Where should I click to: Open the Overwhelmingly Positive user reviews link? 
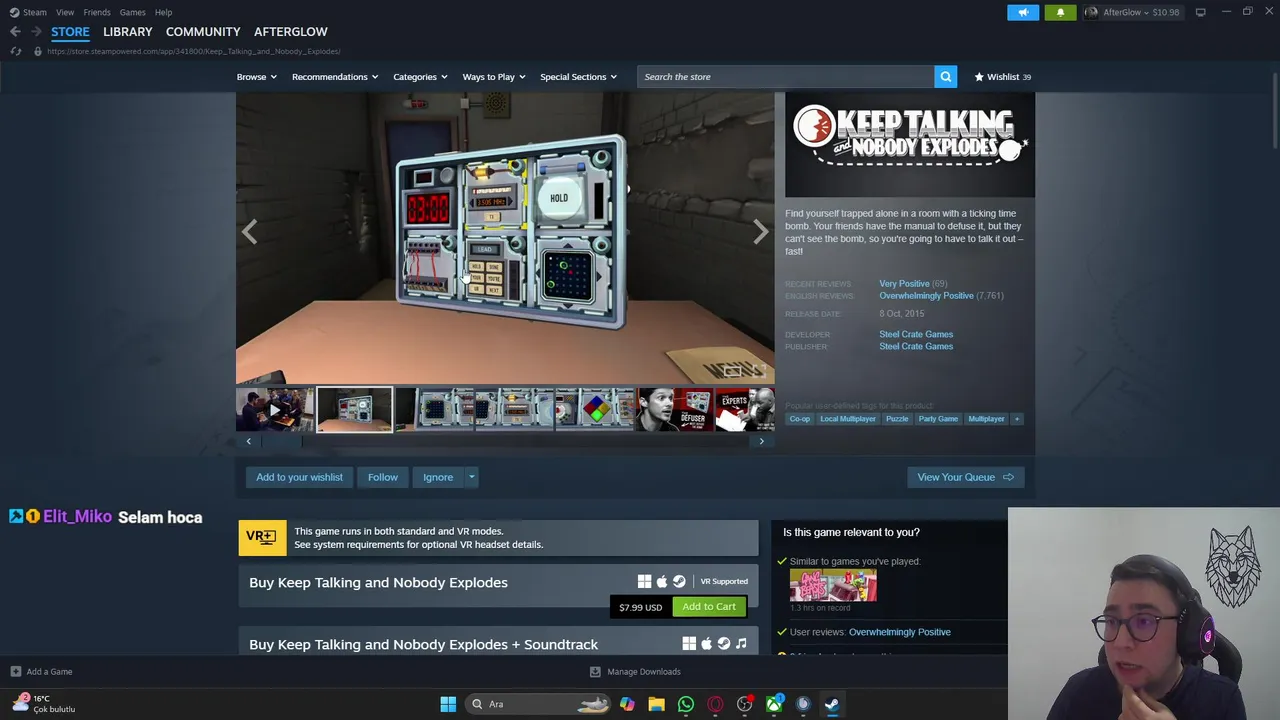899,632
